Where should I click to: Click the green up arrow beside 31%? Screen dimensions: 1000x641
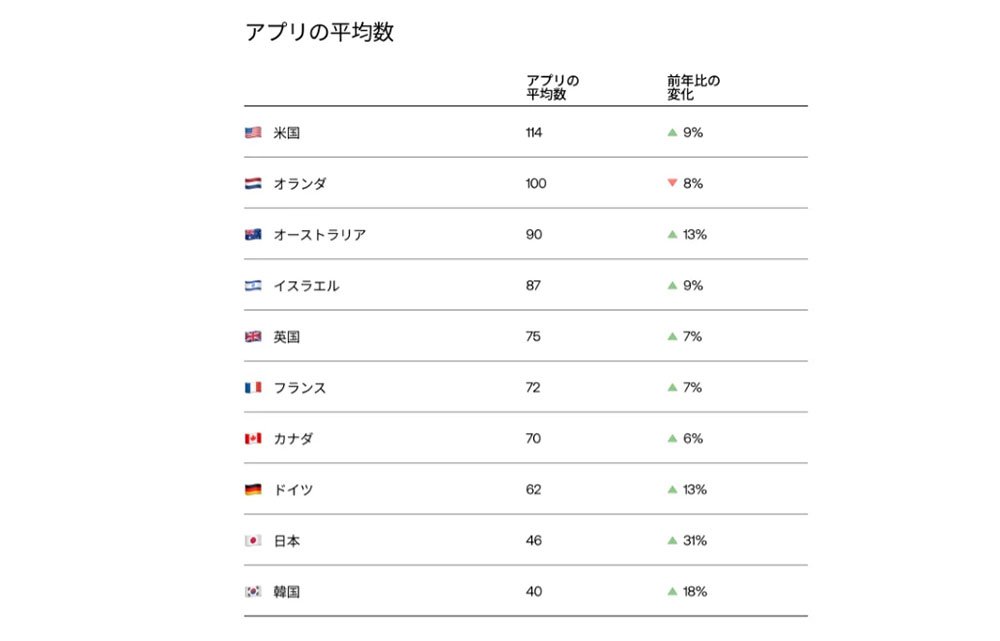click(672, 540)
